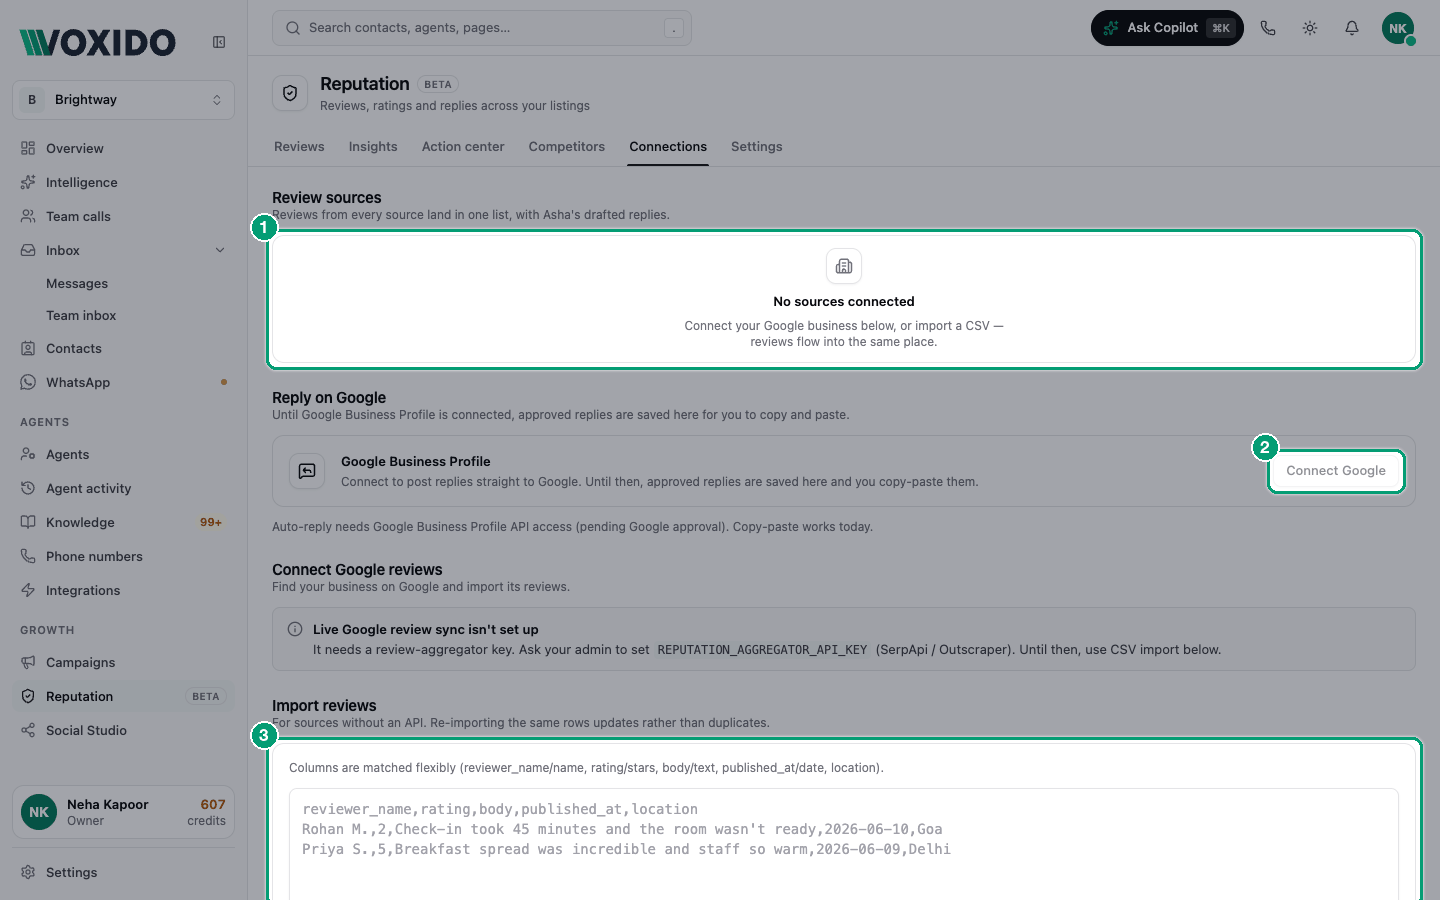Click the CSV import reviews text area
This screenshot has width=1440, height=900.
(x=844, y=844)
